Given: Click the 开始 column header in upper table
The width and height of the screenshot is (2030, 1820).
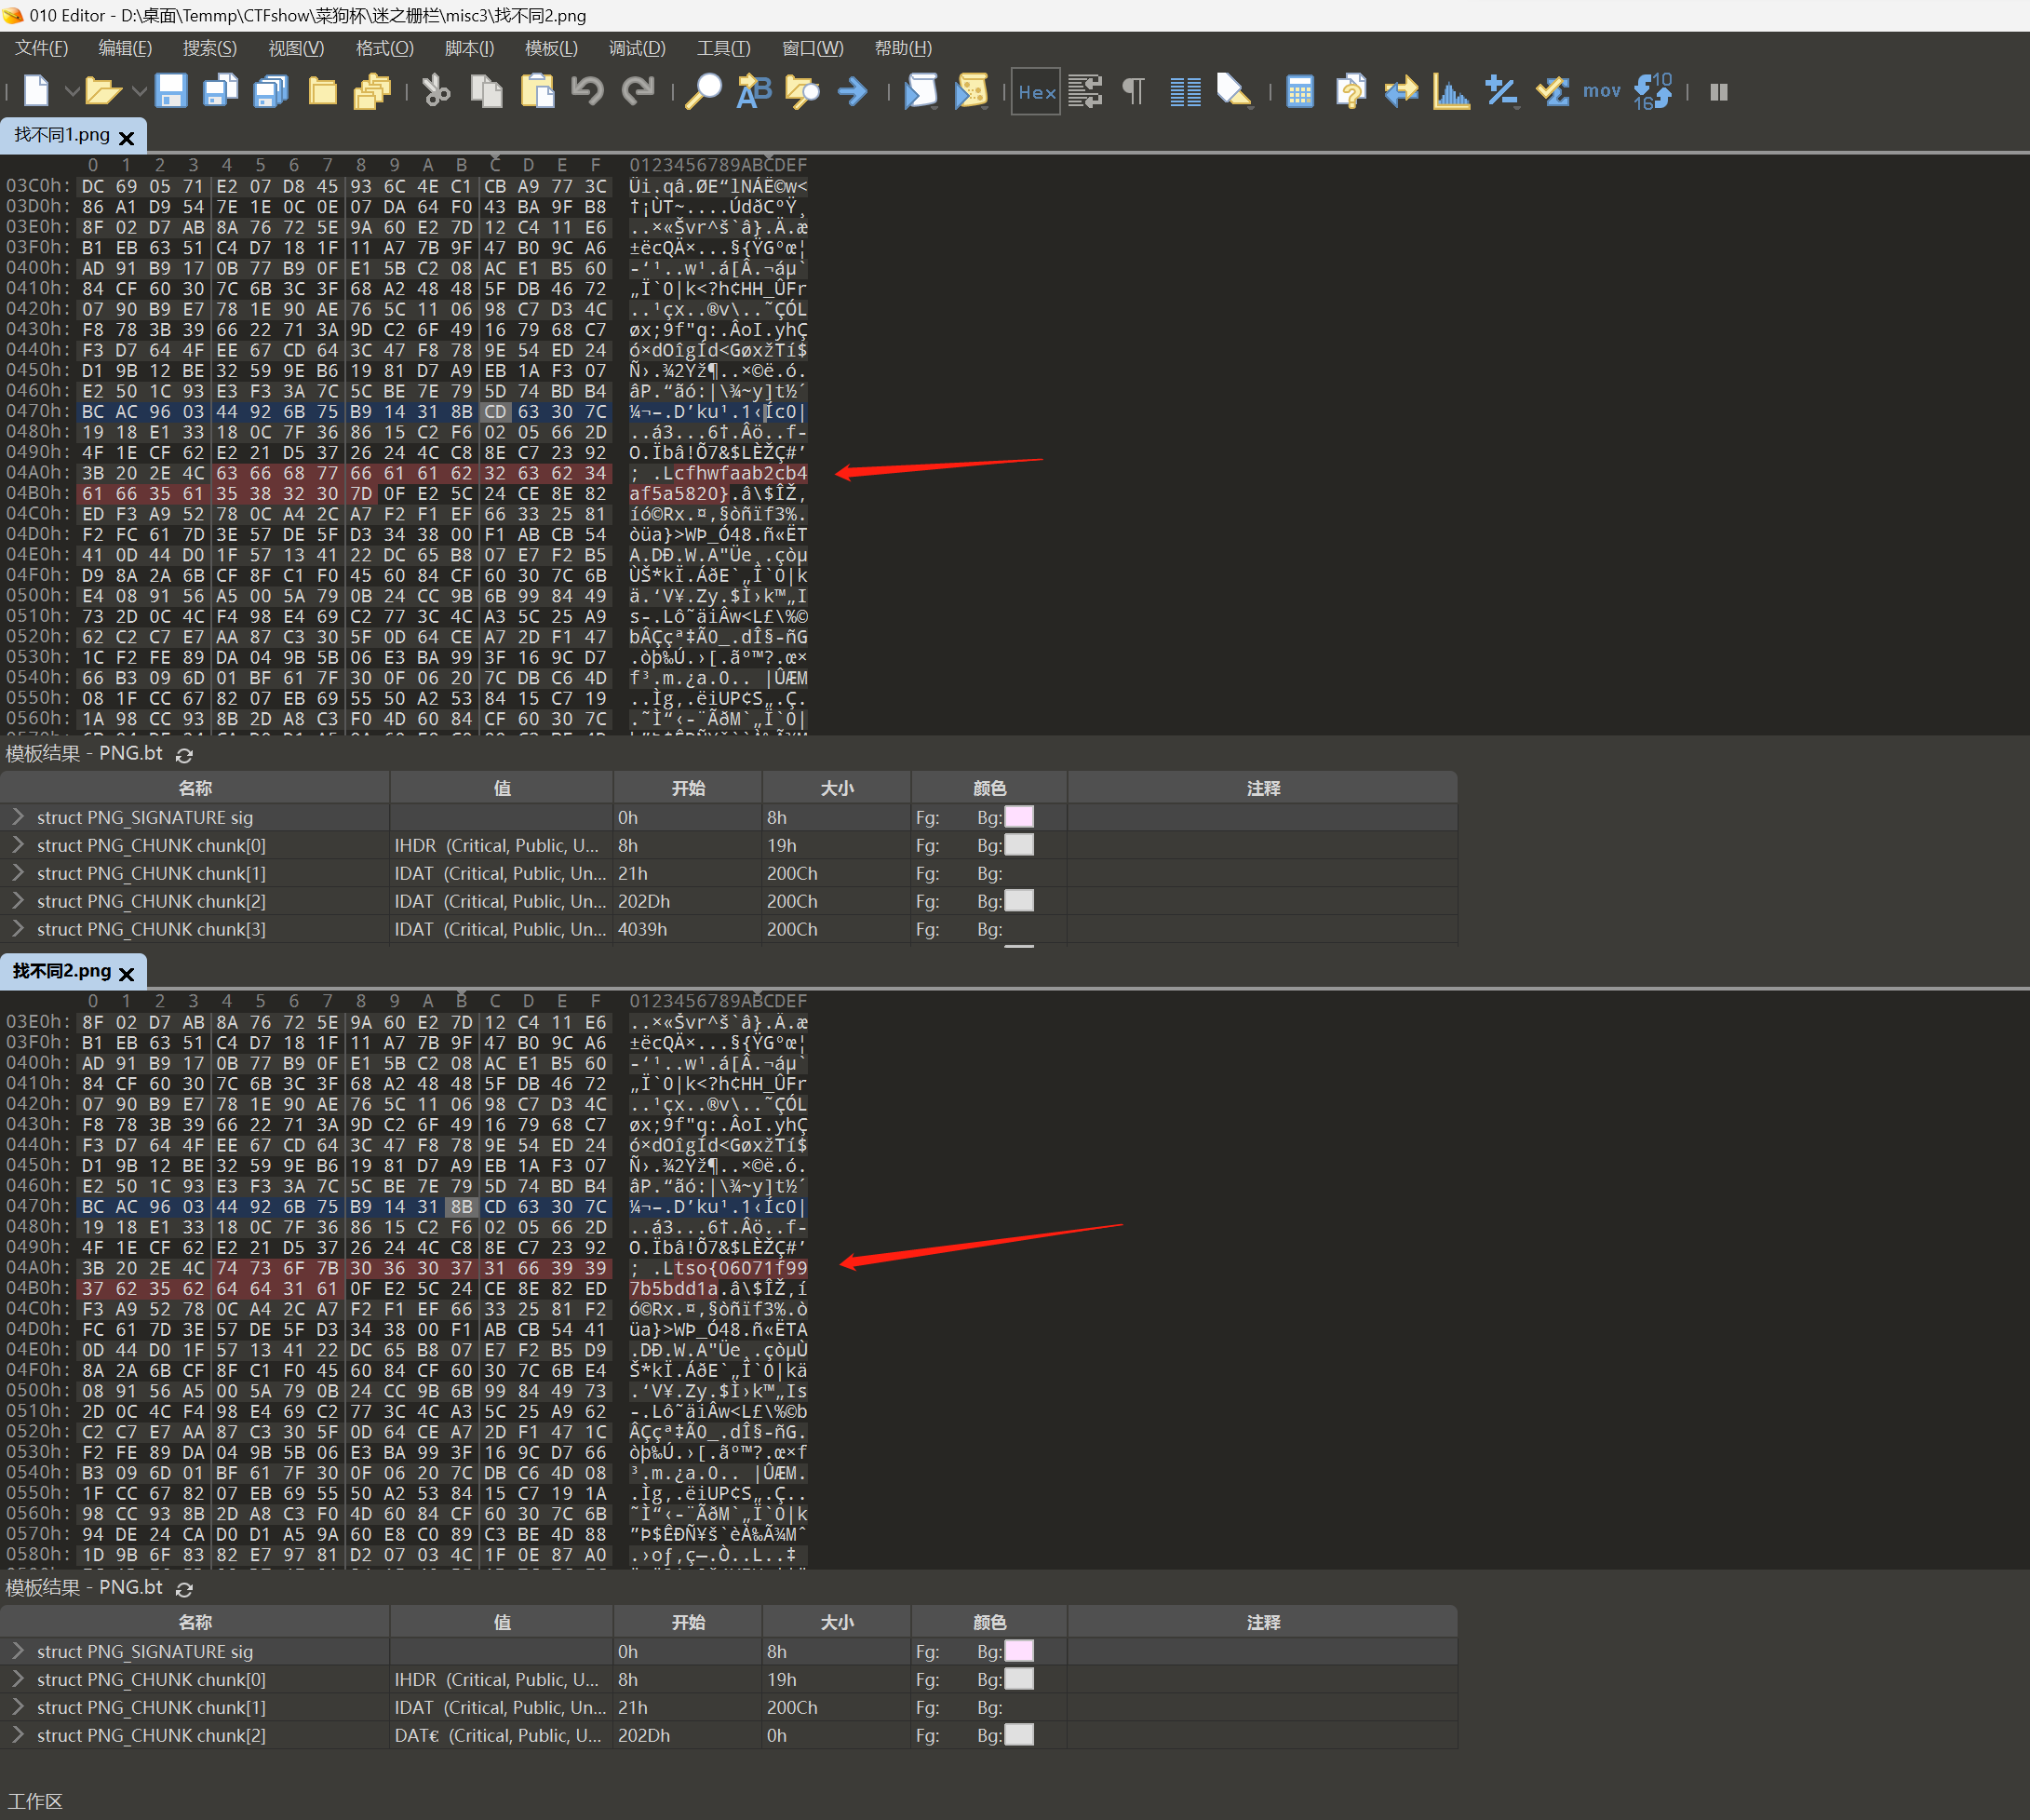Looking at the screenshot, I should (688, 788).
